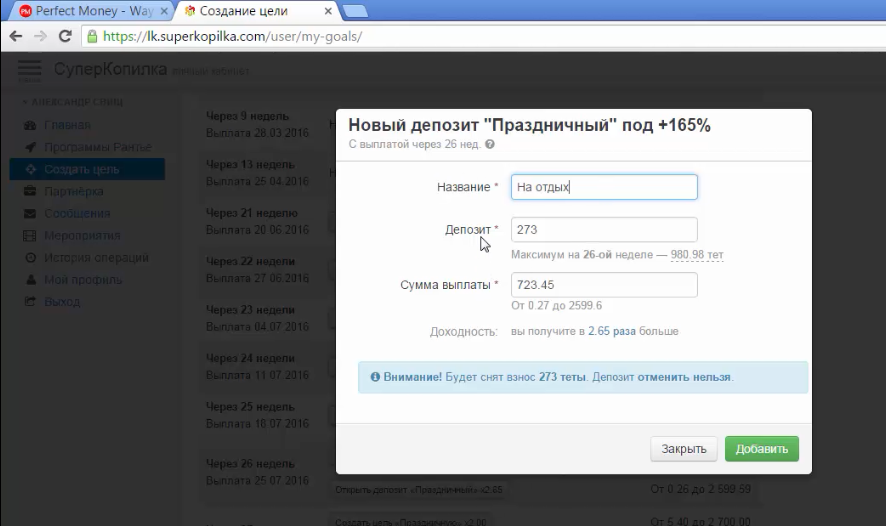
Task: Click the help question mark icon in dialog subtitle
Action: coord(490,144)
